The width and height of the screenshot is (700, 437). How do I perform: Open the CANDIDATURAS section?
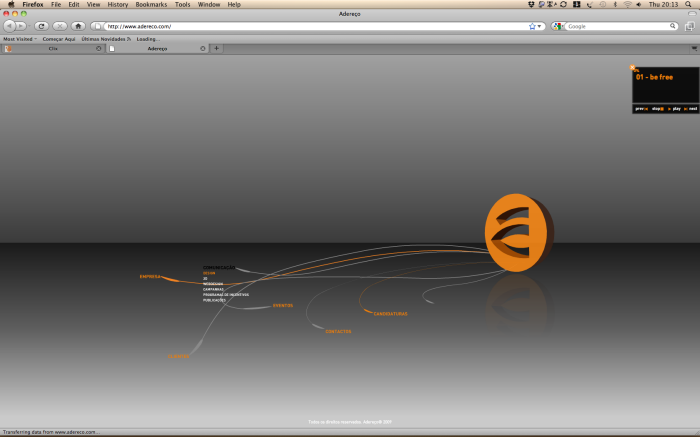390,314
